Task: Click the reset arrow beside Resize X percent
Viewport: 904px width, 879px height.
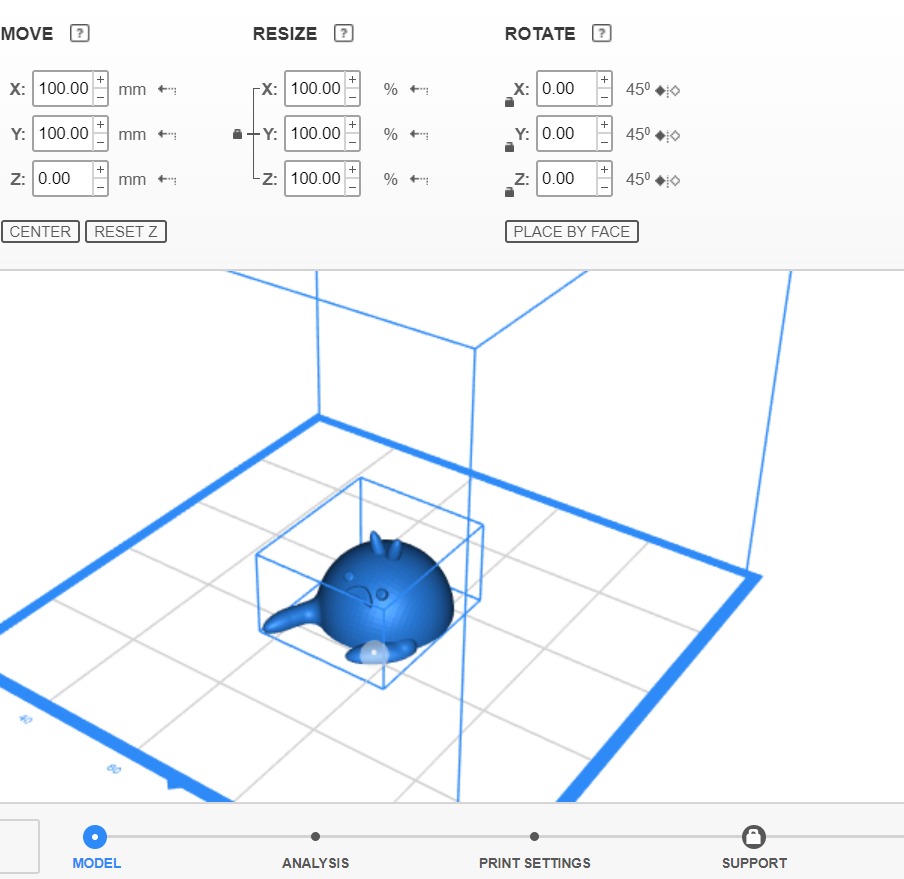Action: (x=419, y=89)
